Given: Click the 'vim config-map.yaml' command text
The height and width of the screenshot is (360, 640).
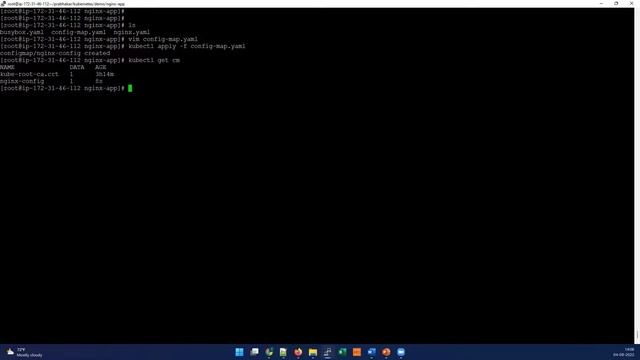Looking at the screenshot, I should click(x=163, y=39).
